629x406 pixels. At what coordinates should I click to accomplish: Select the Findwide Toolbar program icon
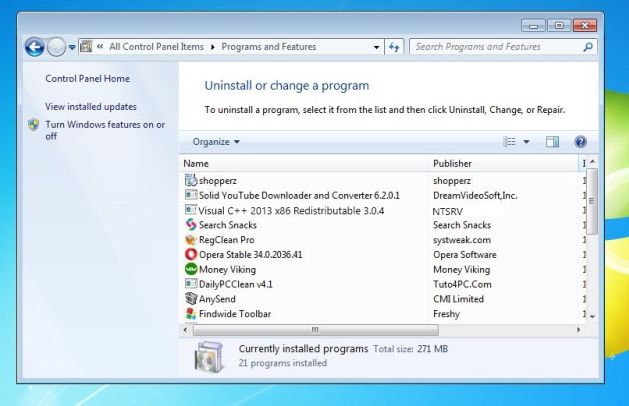[x=191, y=314]
